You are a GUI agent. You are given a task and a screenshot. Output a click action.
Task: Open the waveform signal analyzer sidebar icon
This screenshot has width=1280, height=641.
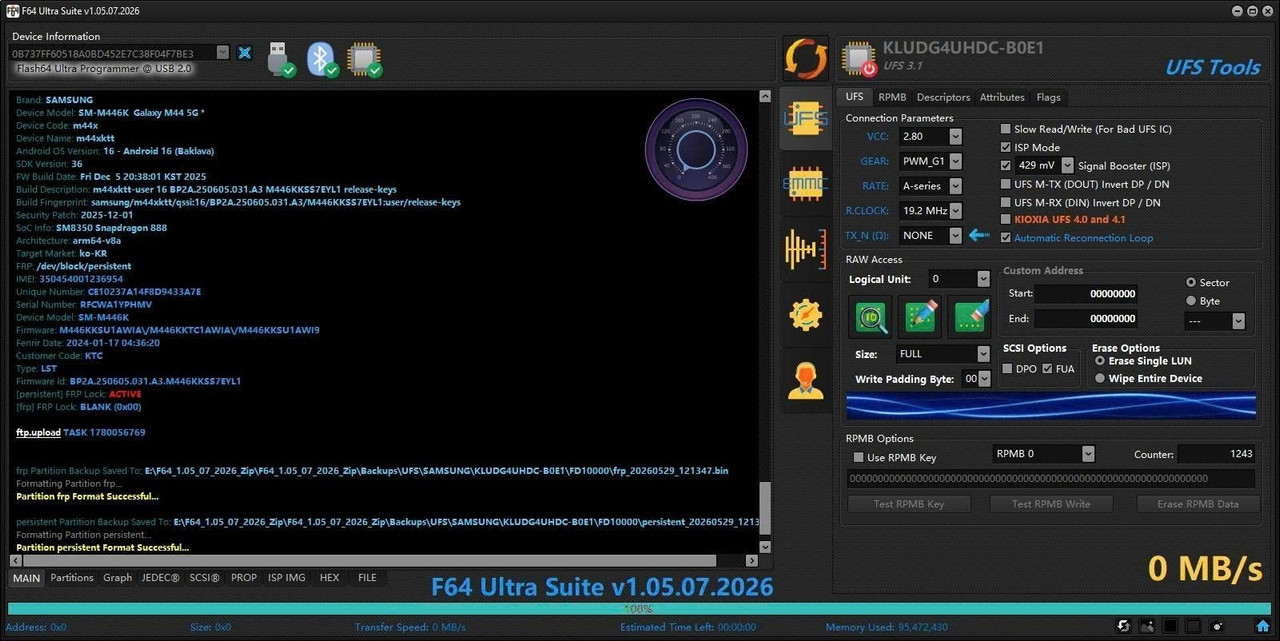(x=805, y=249)
